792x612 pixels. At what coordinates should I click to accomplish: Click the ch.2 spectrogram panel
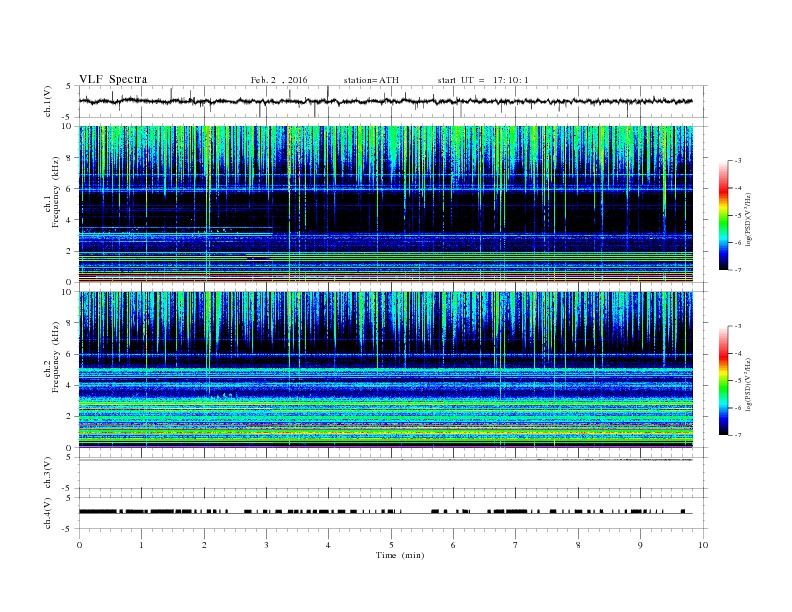click(x=386, y=369)
